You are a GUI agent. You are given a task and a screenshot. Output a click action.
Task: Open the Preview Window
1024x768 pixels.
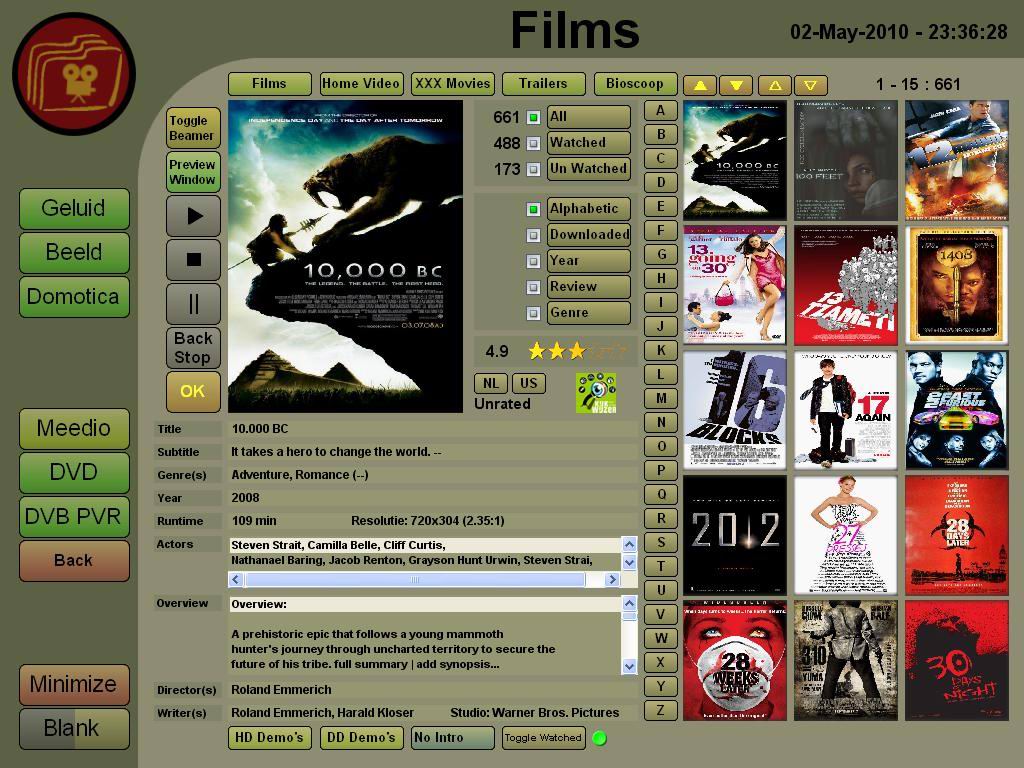pyautogui.click(x=193, y=172)
